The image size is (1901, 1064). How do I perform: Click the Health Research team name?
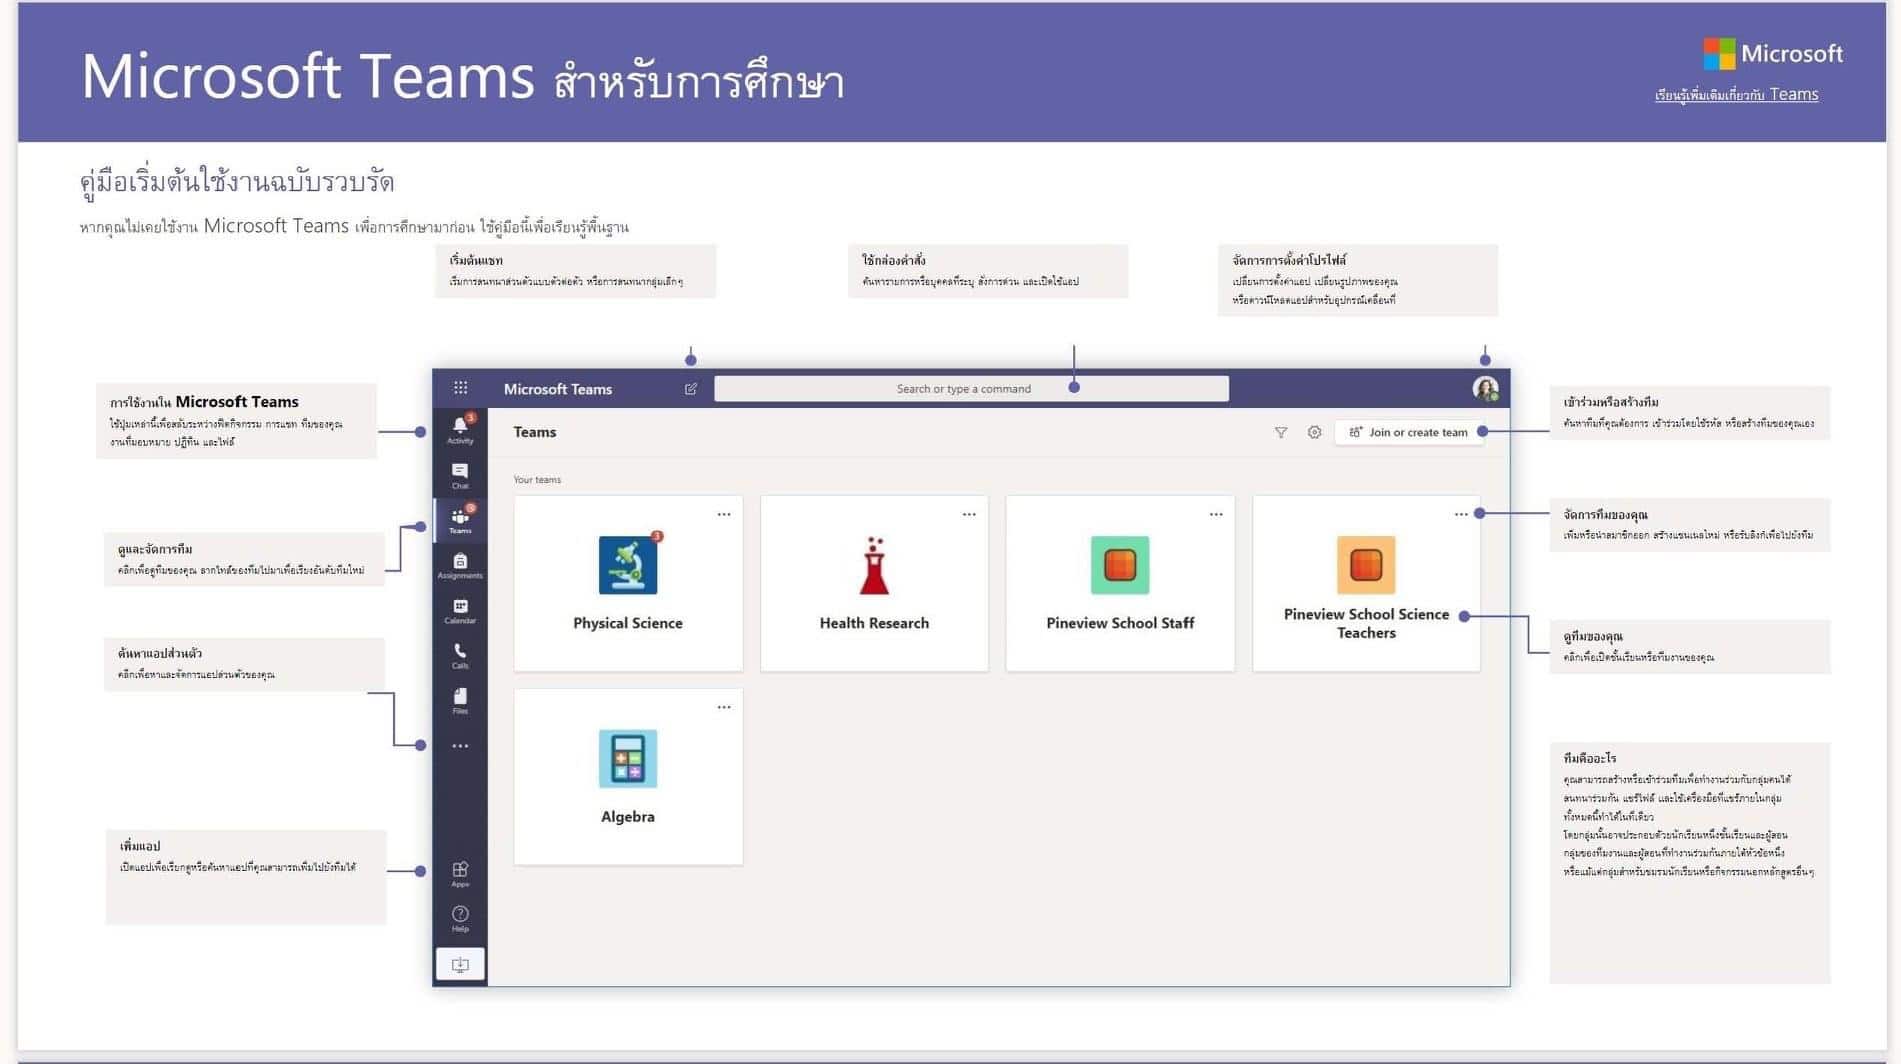click(x=874, y=623)
